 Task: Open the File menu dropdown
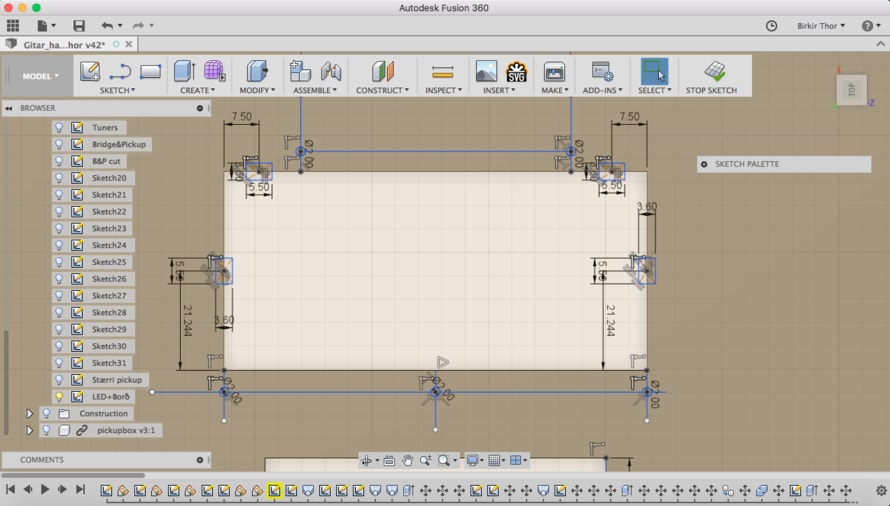click(x=46, y=26)
